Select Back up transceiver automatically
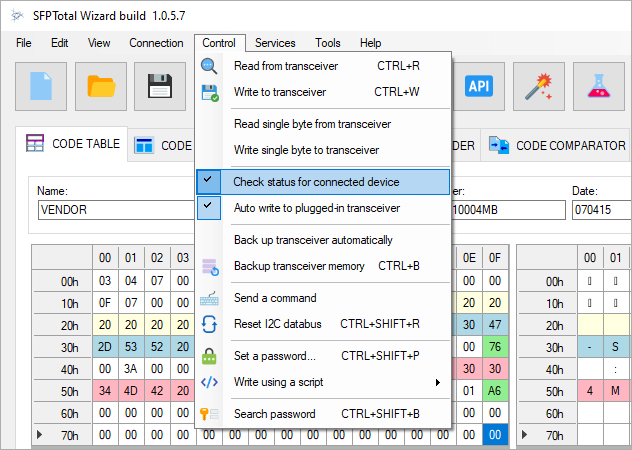Screen dimensions: 632x450 coord(323,240)
